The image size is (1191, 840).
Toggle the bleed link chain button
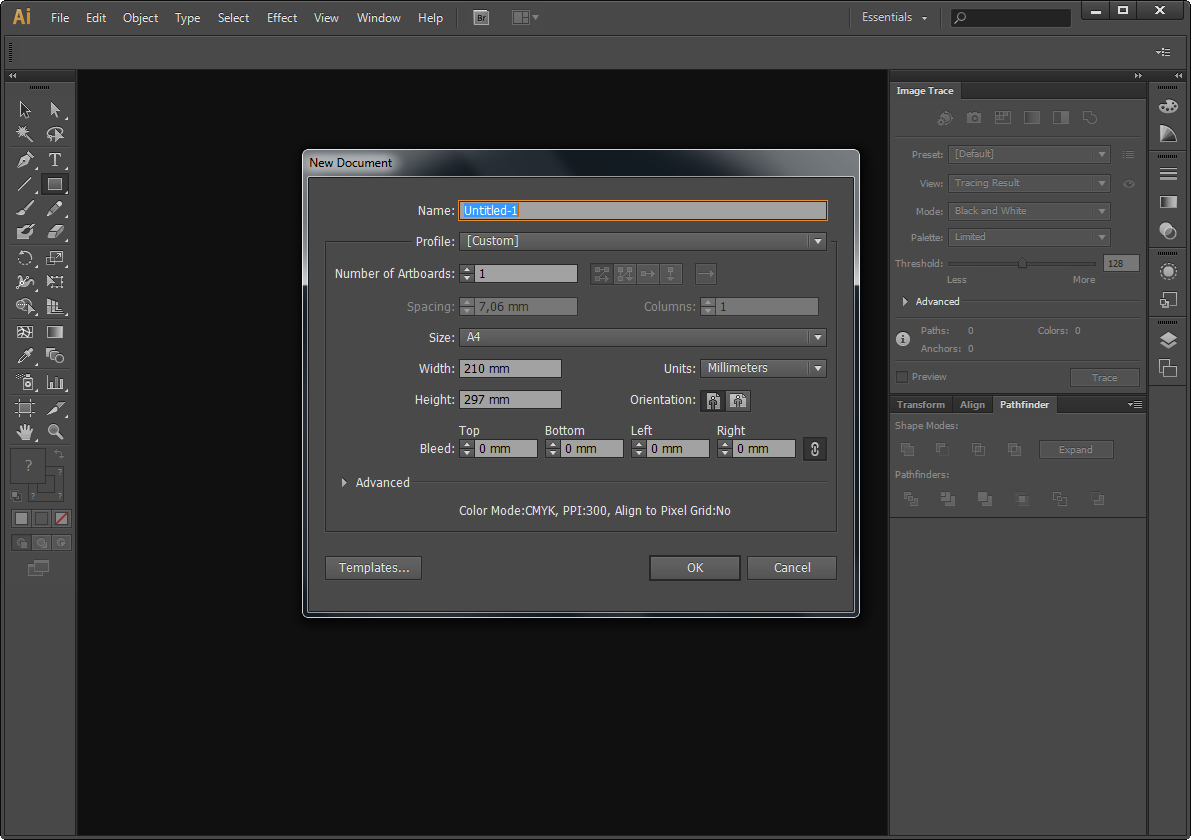pos(814,449)
